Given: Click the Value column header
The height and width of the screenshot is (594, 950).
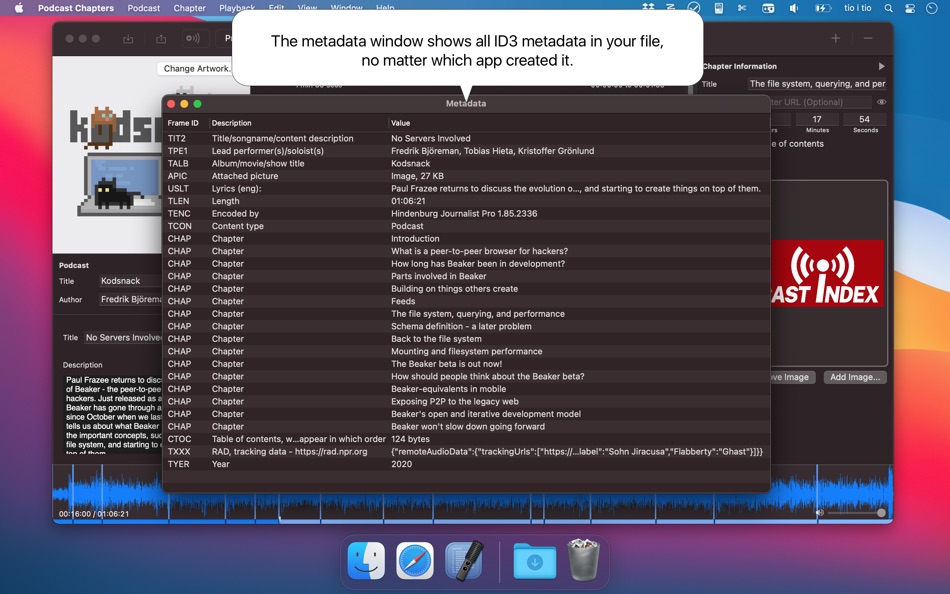Looking at the screenshot, I should click(400, 122).
